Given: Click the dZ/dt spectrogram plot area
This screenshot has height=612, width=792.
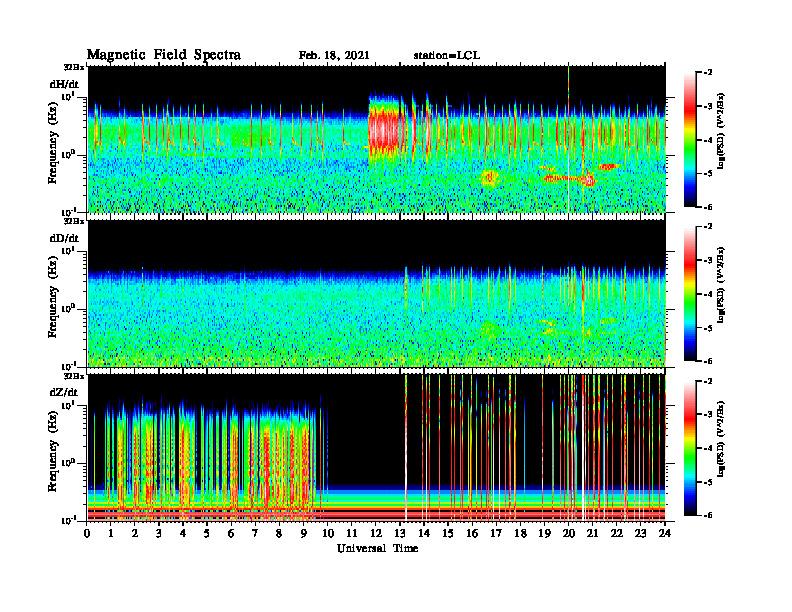Looking at the screenshot, I should click(x=377, y=447).
